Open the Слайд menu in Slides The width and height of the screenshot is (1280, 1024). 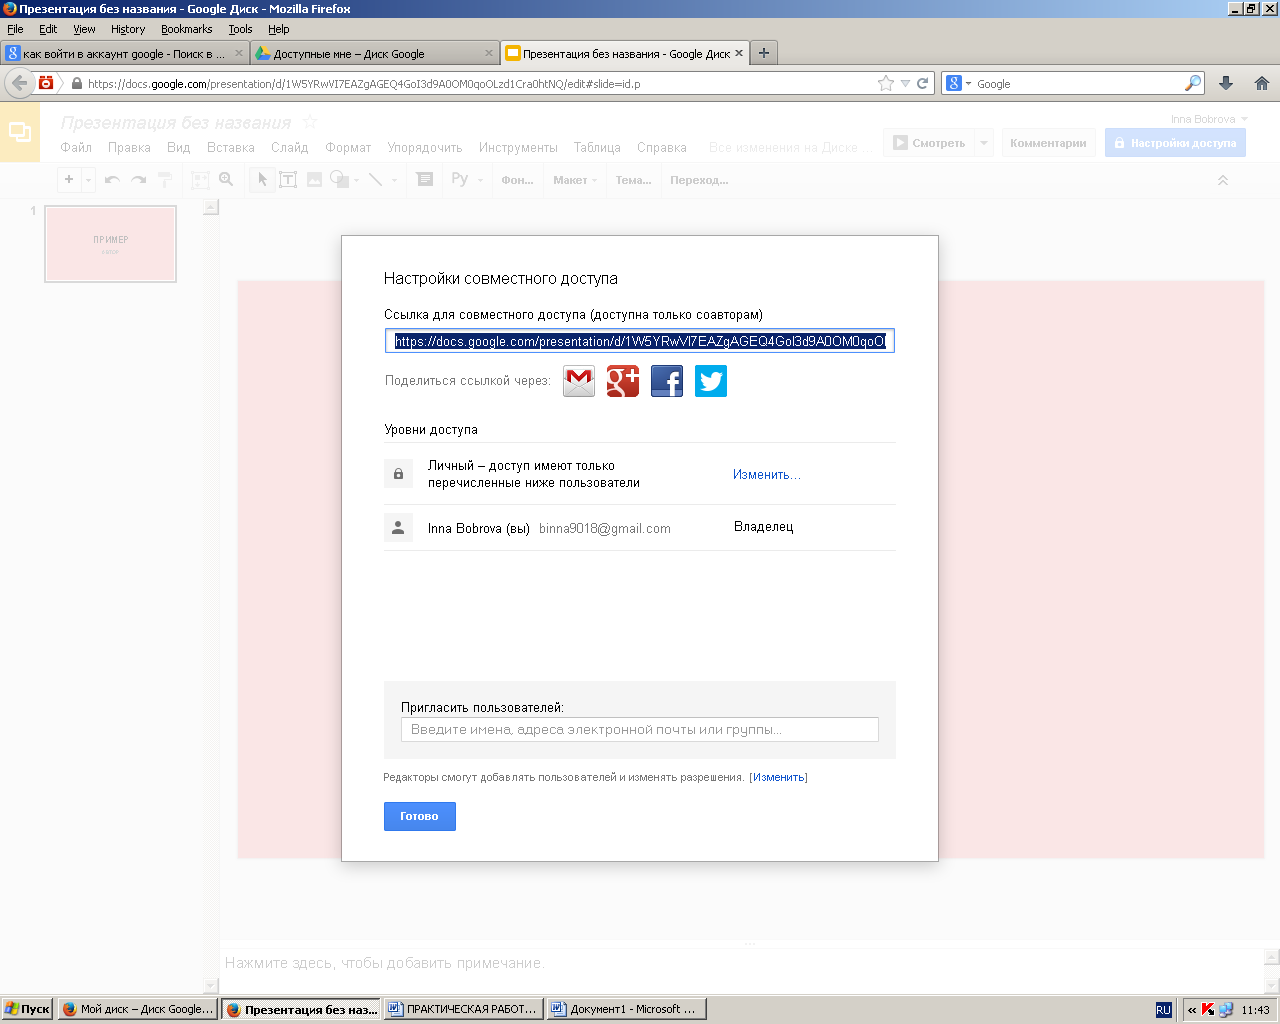290,147
